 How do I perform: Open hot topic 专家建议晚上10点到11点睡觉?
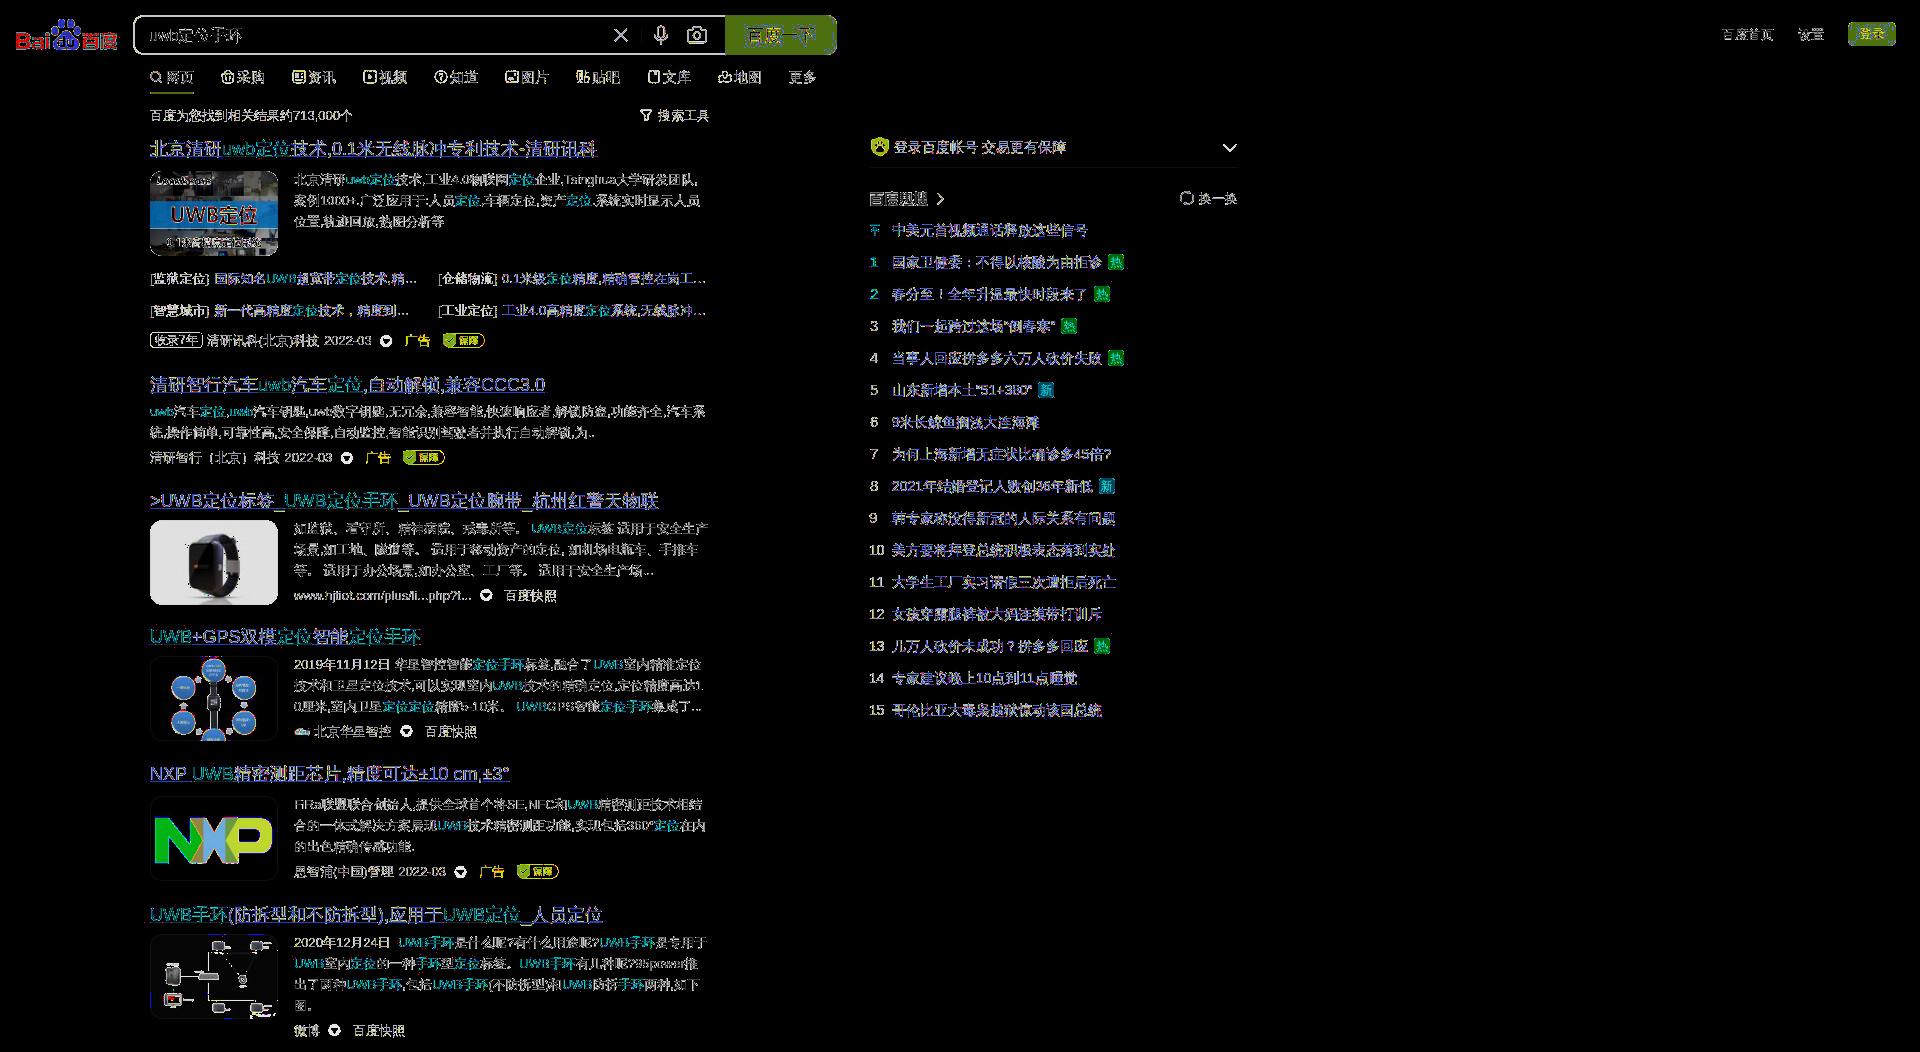pos(985,679)
